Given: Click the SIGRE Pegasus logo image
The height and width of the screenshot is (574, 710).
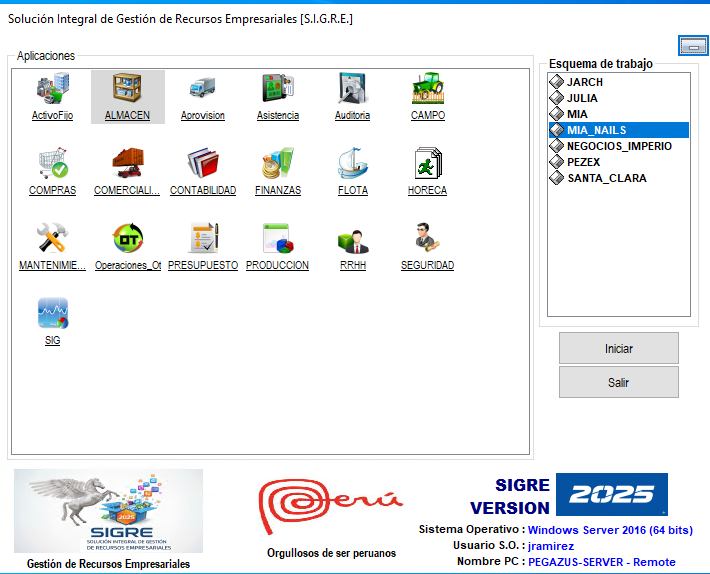Looking at the screenshot, I should click(109, 510).
